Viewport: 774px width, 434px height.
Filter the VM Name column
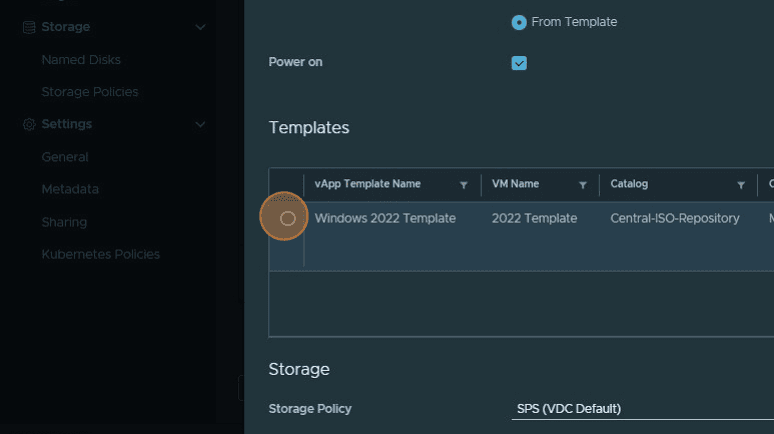click(x=582, y=185)
